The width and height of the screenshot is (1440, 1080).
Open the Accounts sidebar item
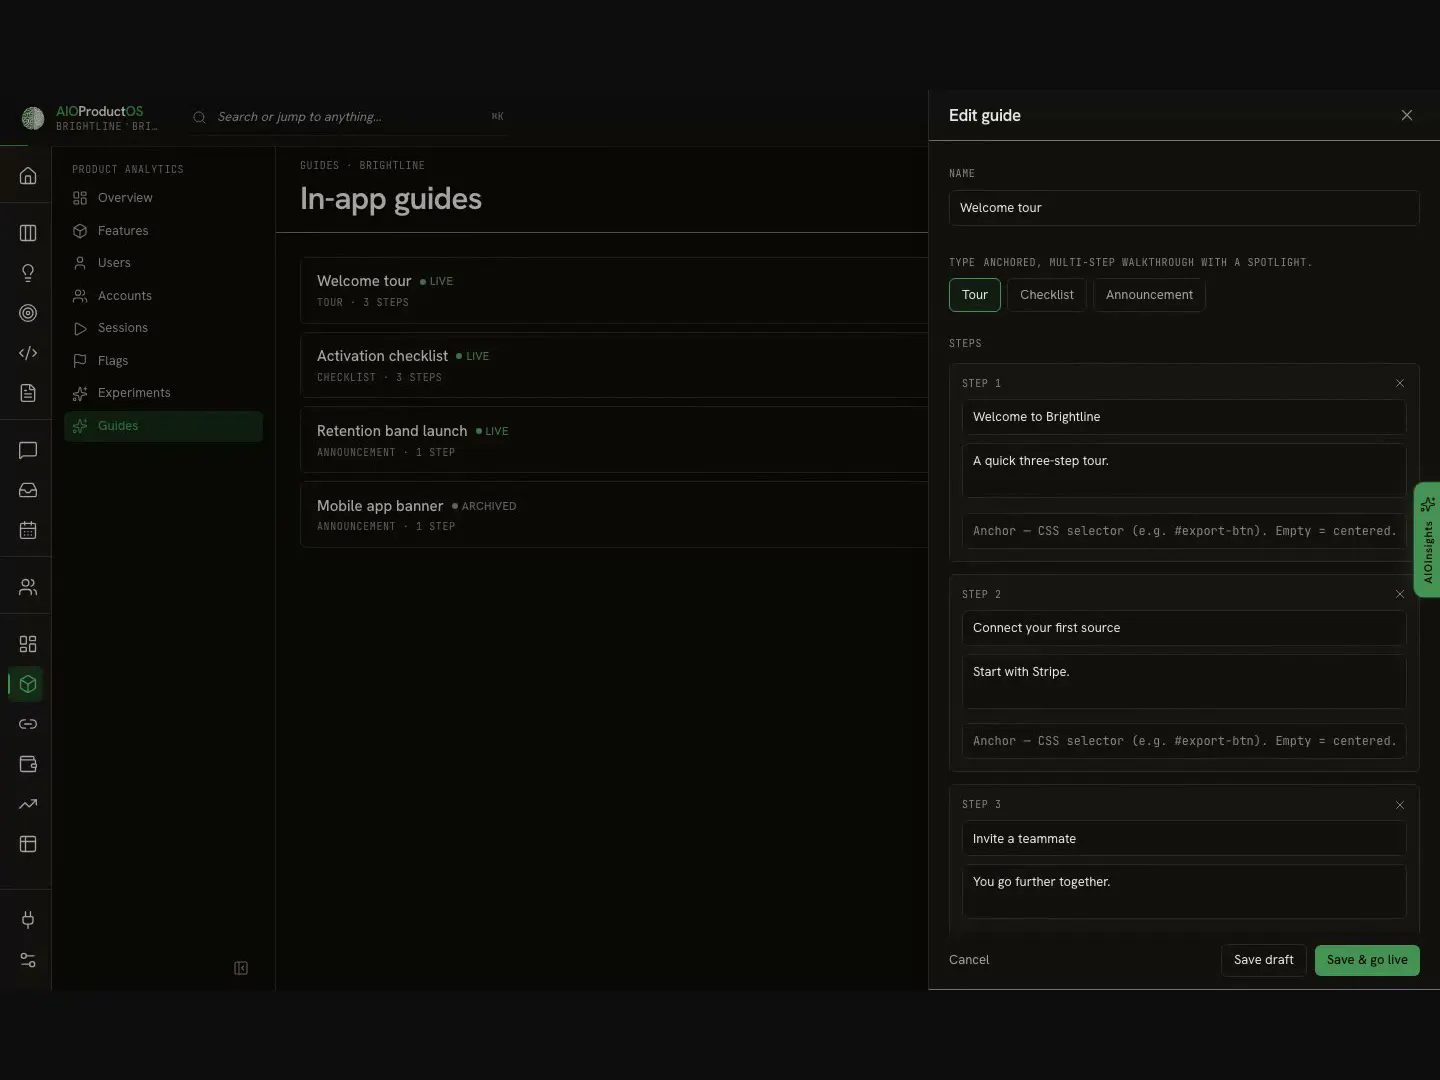click(x=163, y=296)
